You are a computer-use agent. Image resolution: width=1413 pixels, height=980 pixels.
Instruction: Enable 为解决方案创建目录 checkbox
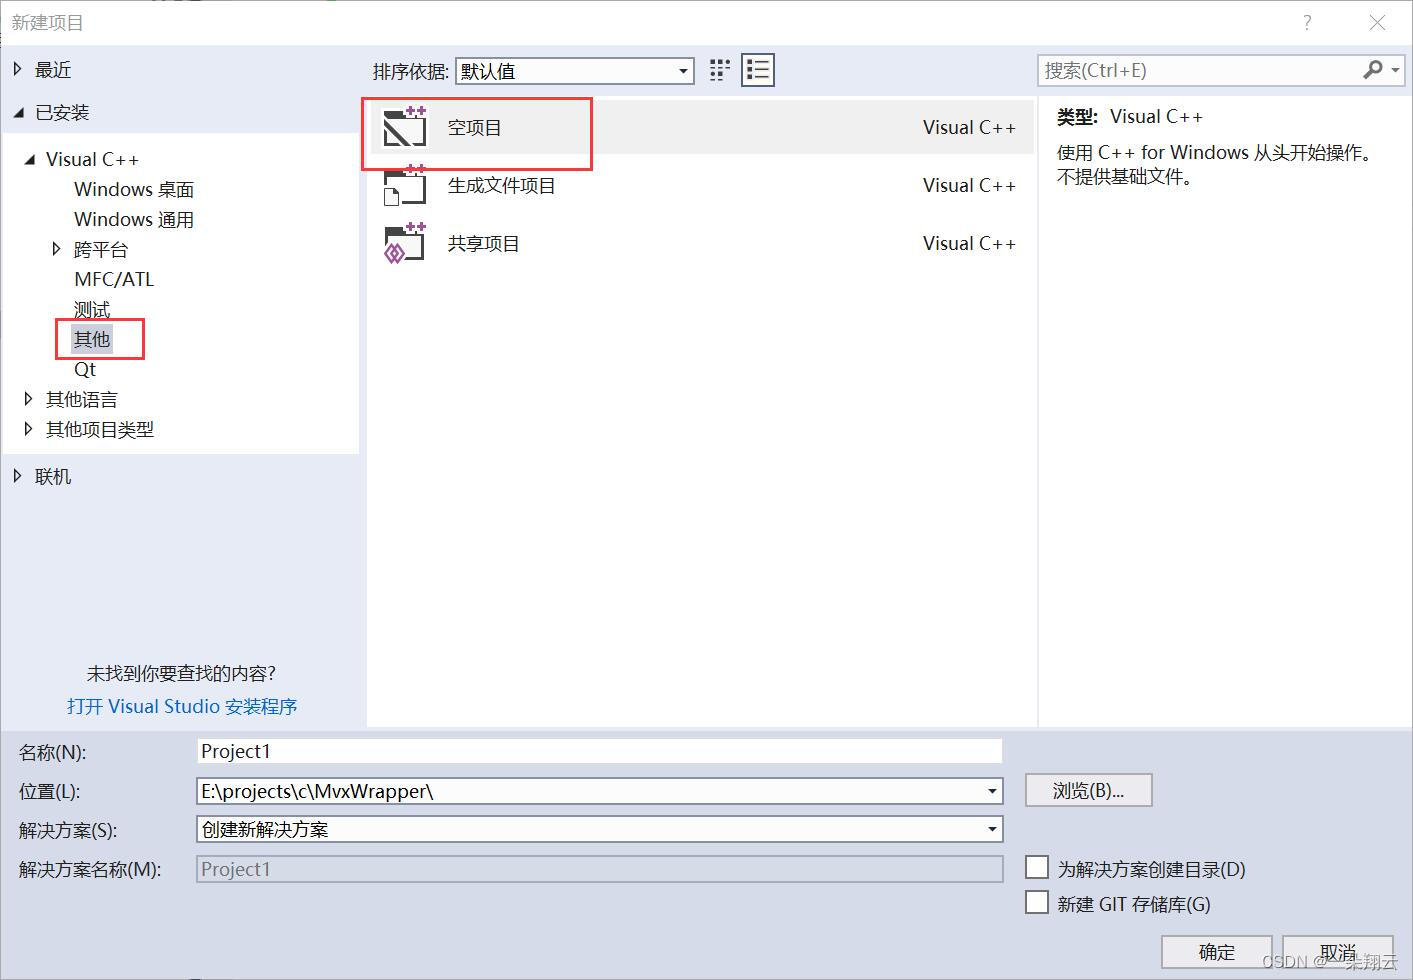click(x=1037, y=867)
